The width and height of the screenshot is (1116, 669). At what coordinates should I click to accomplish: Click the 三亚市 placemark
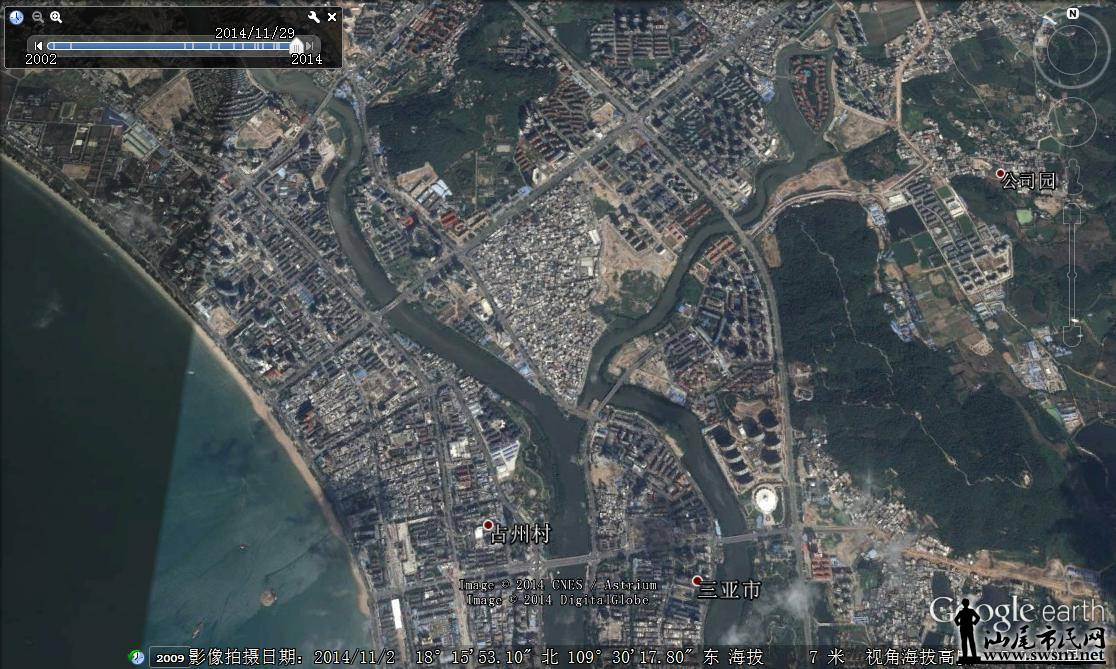697,581
